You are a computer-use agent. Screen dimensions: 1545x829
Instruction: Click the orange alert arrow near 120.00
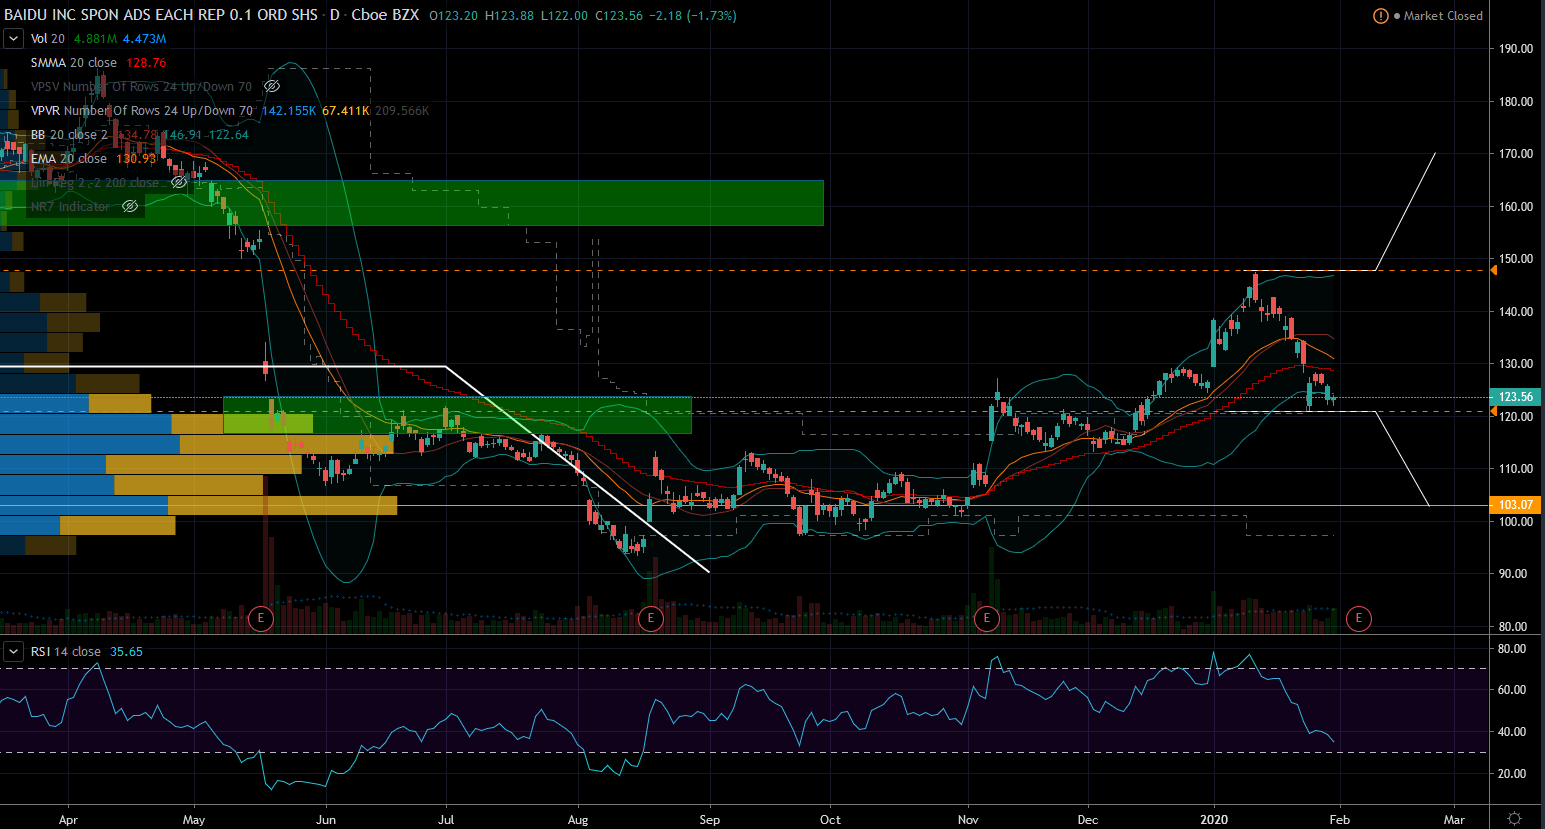1493,411
